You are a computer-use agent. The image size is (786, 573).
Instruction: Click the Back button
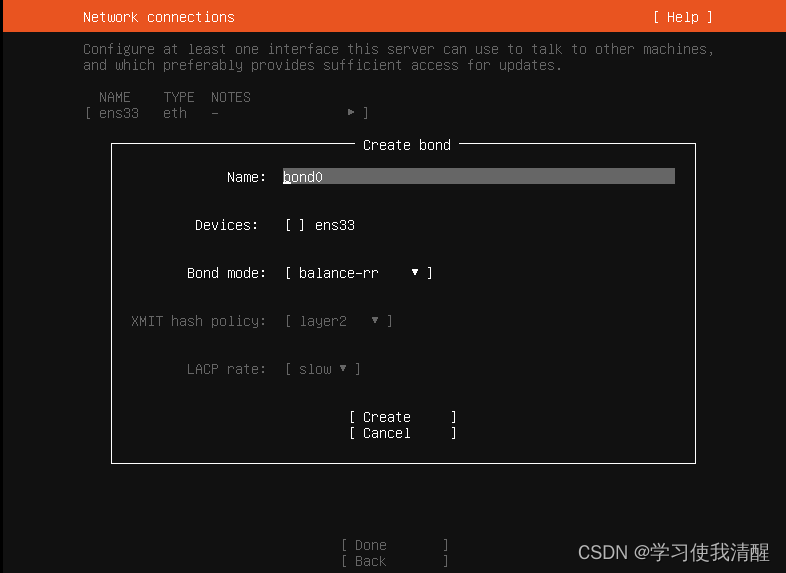395,561
